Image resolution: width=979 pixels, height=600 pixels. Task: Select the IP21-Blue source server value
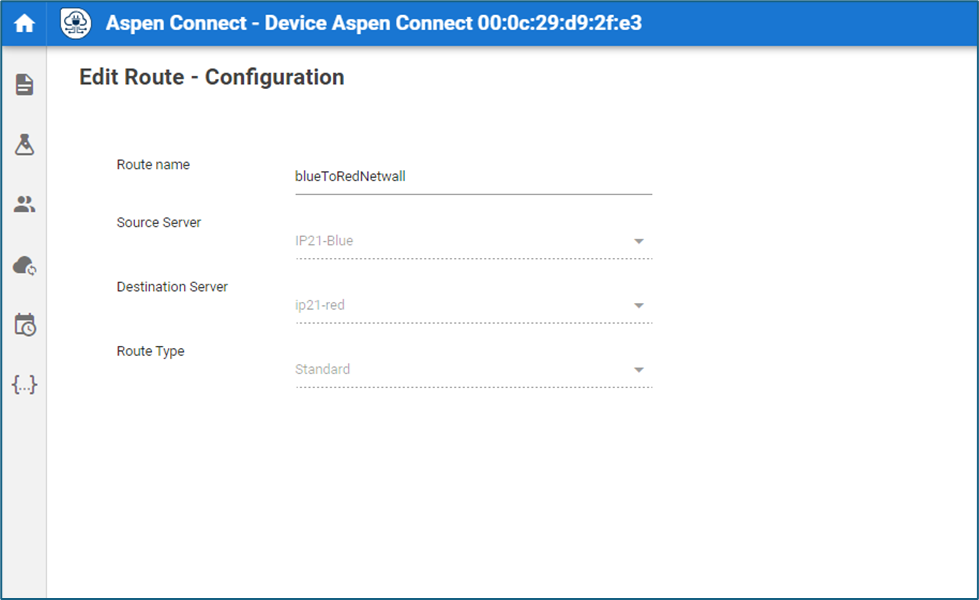pos(324,240)
